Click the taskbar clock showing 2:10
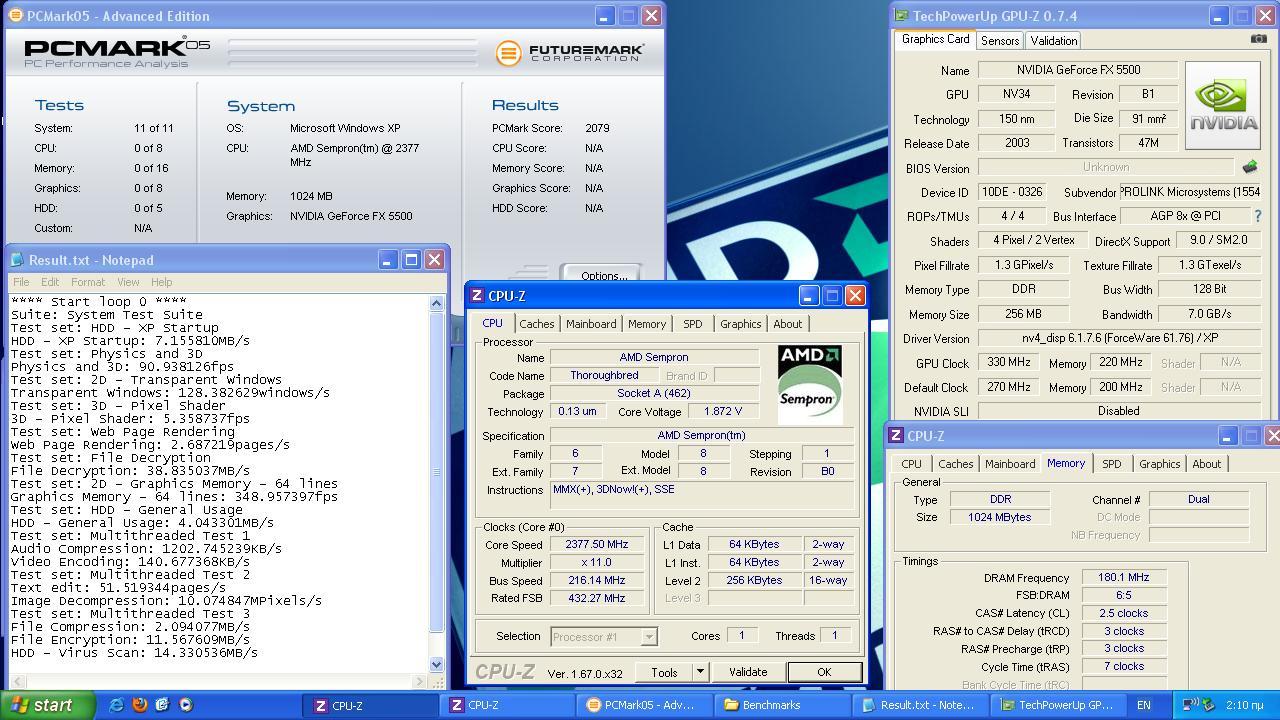 coord(1243,705)
